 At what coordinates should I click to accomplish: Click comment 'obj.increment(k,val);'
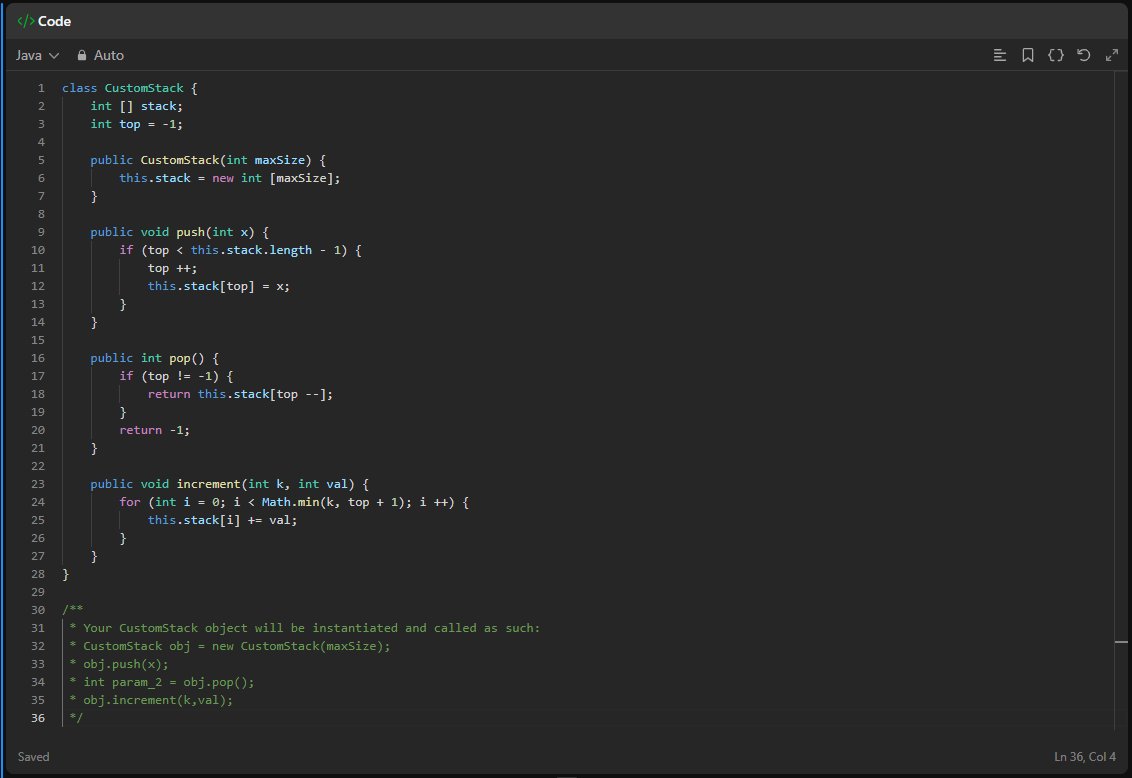[x=158, y=700]
